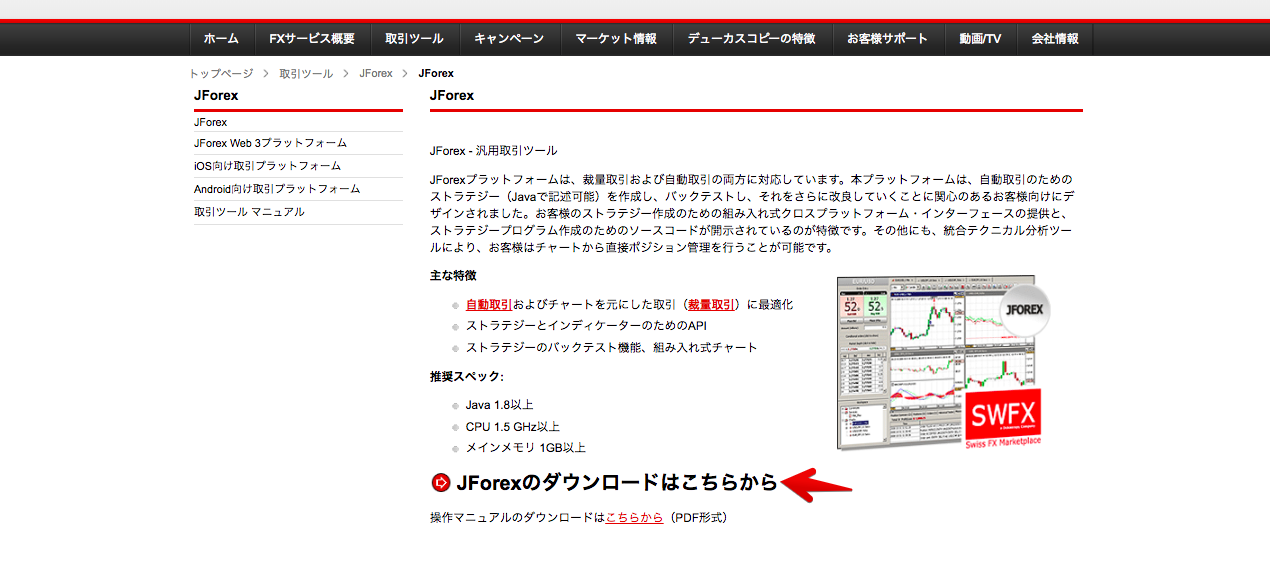
Task: Open JForex Web 3プラットフォーム in the sidebar
Action: click(270, 143)
